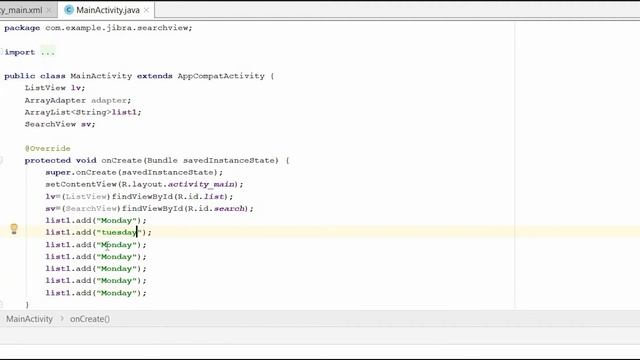Click the 'ListView lv;' declaration
Image resolution: width=640 pixels, height=360 pixels.
[x=55, y=88]
